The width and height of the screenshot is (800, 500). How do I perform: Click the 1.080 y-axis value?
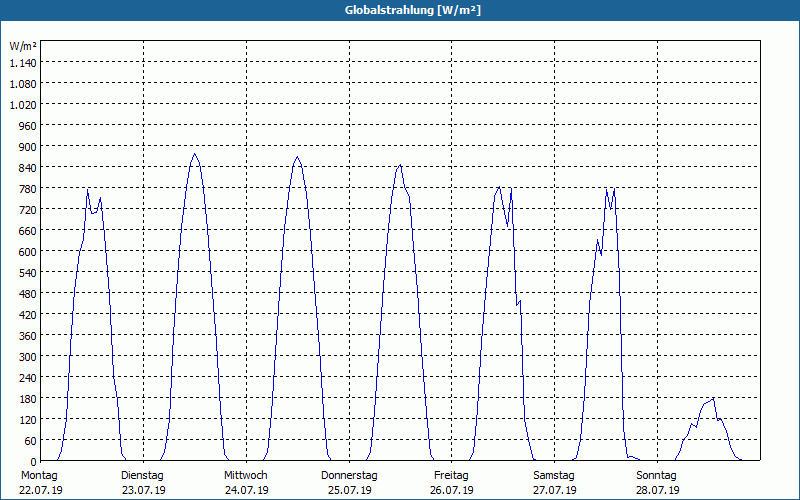coord(23,84)
